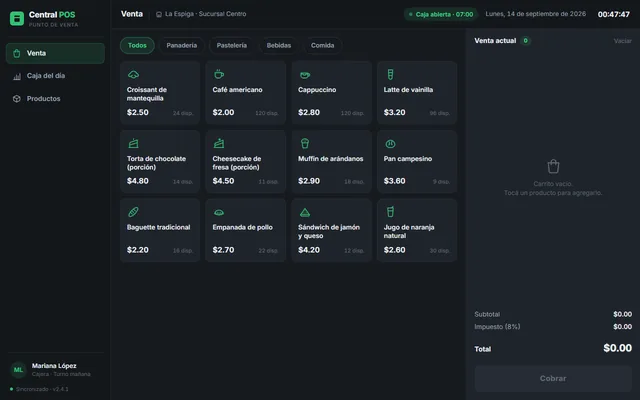The width and height of the screenshot is (640, 400).
Task: Add Café americano to the sale
Action: point(246,93)
